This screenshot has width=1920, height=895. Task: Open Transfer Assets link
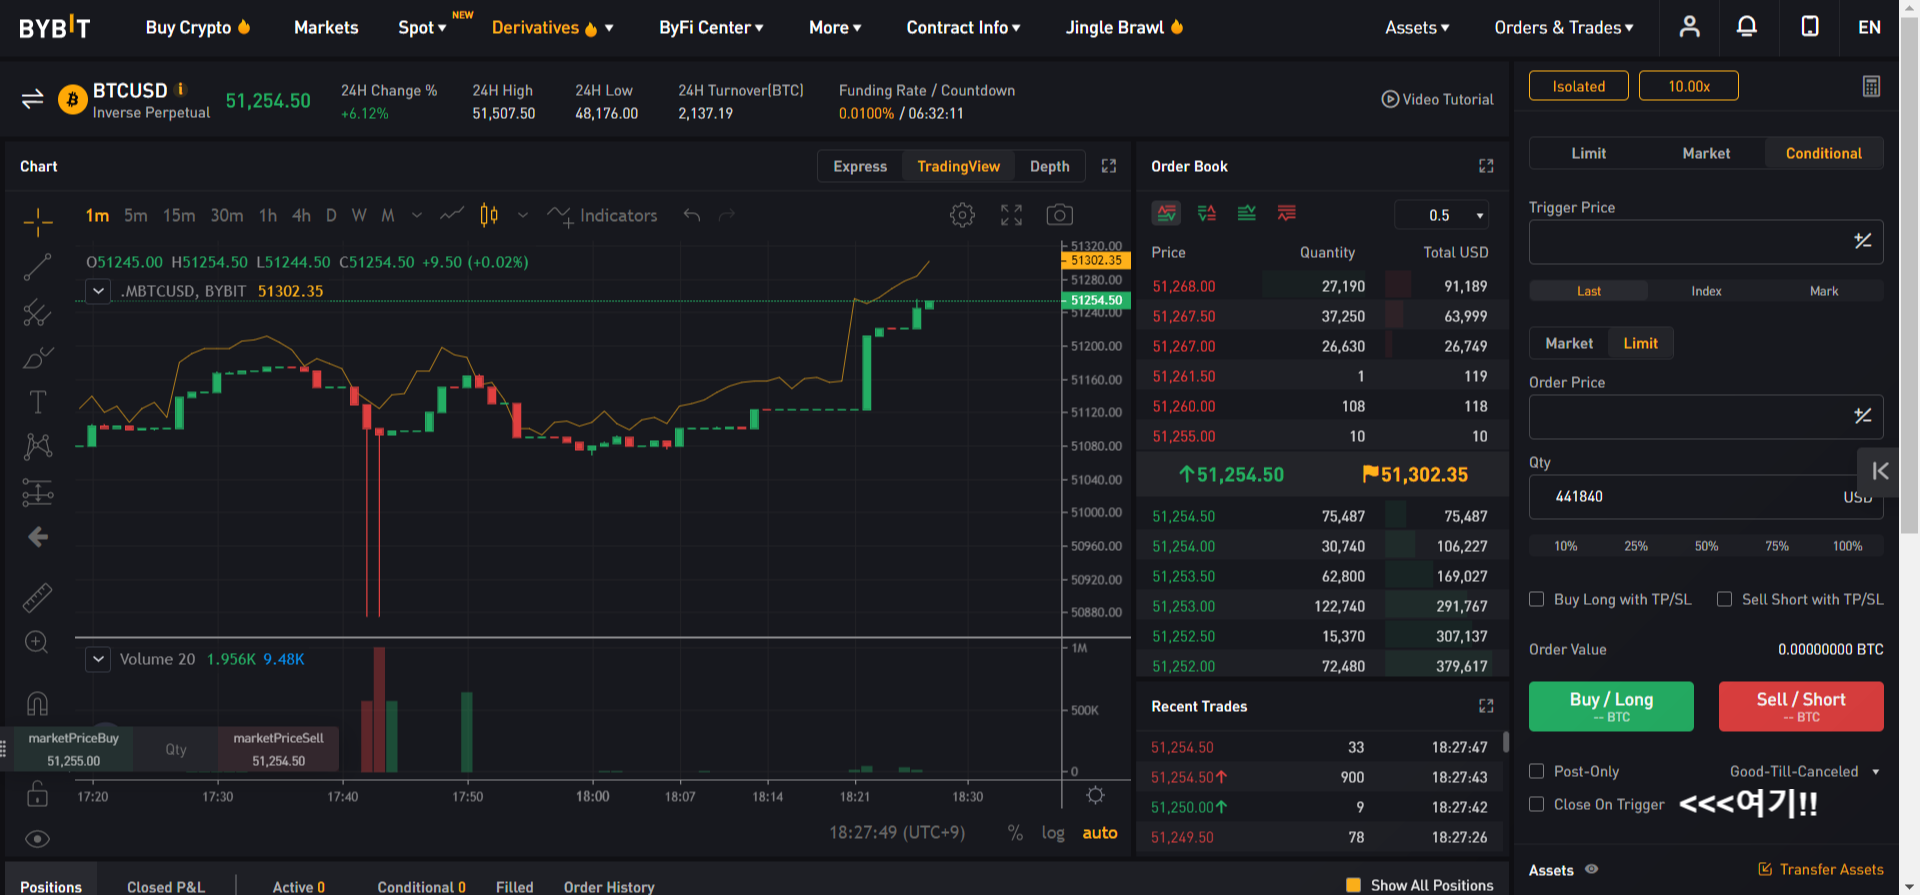[1821, 869]
